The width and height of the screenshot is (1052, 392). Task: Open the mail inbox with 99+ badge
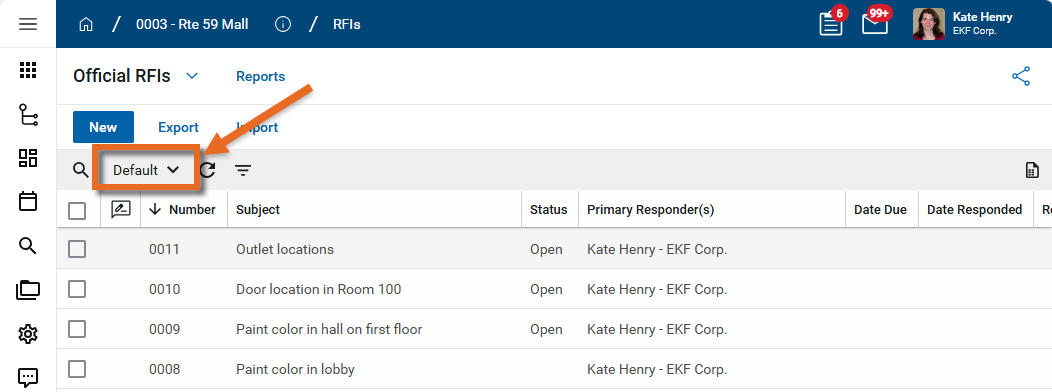click(x=876, y=23)
